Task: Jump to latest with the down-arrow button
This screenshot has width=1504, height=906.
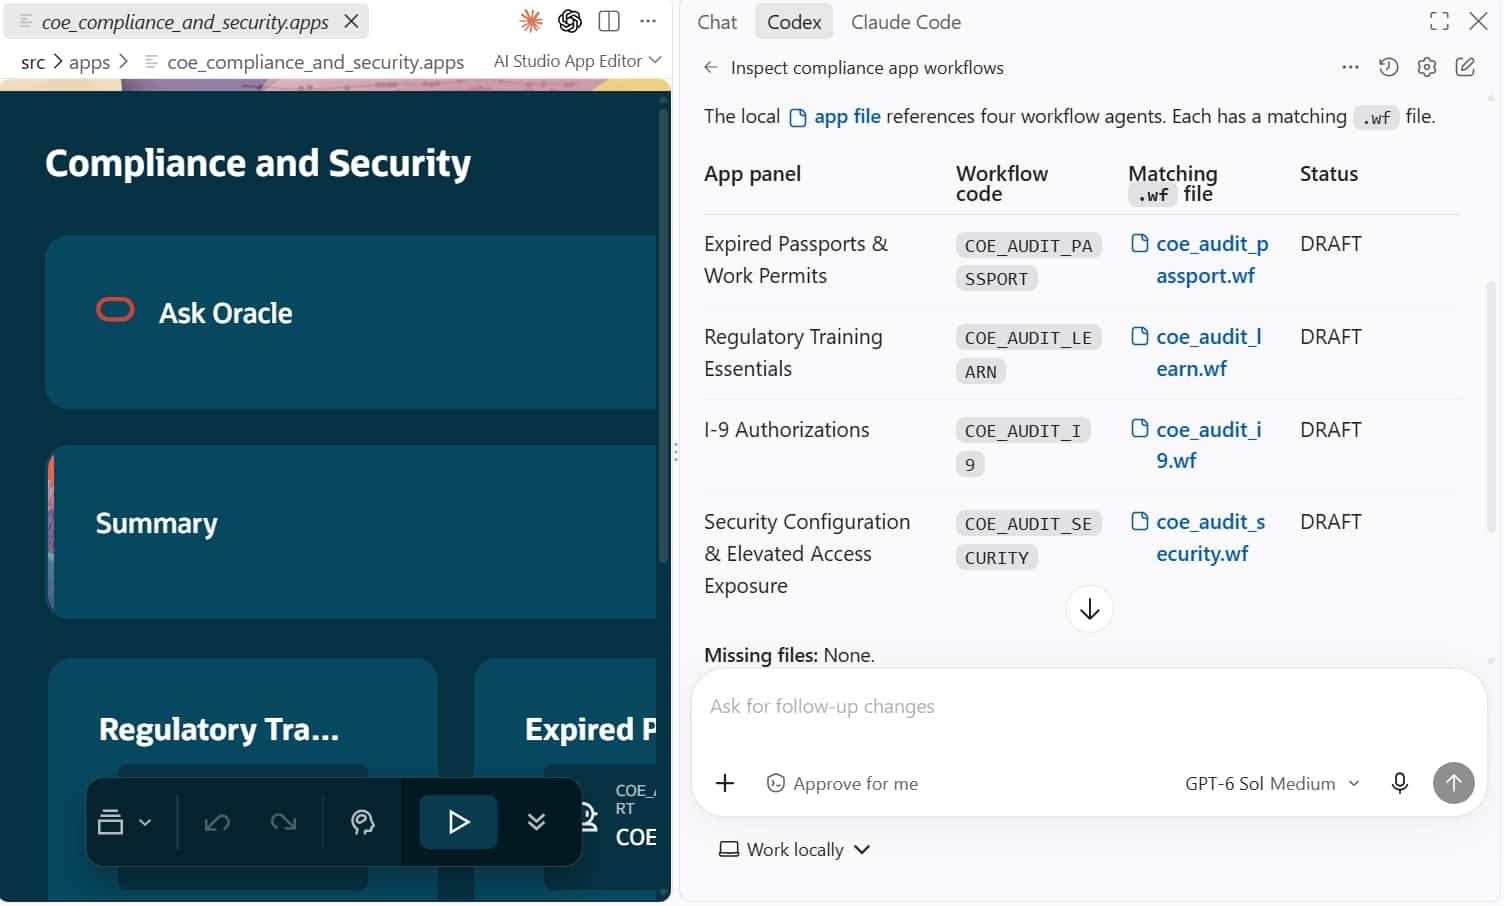Action: 1090,609
